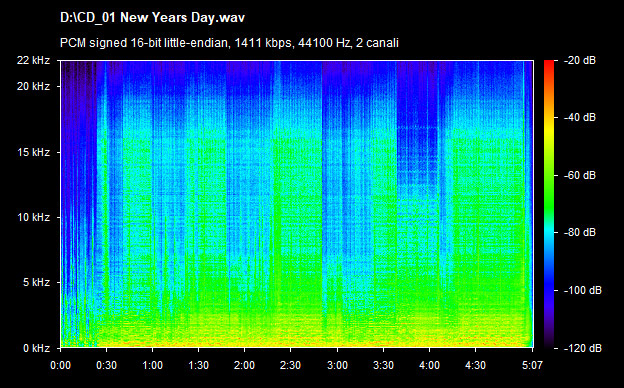624x388 pixels.
Task: Click the file title 'D:\CD_01 New Years Day.wav'
Action: 152,18
